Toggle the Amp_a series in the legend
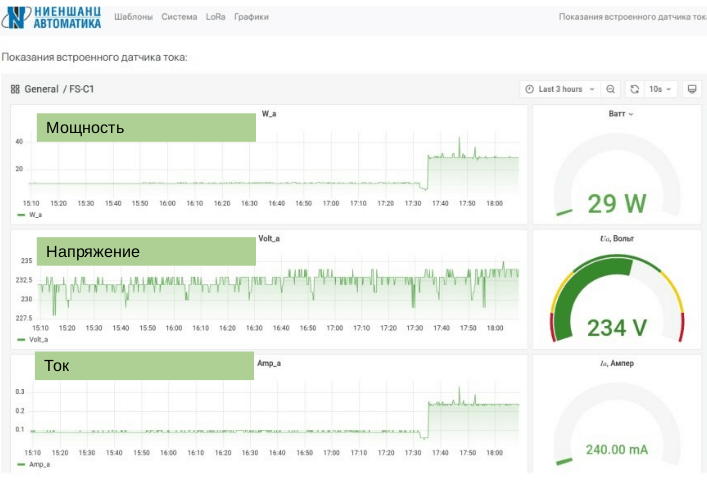Viewport: 707px width, 495px height. (38, 465)
